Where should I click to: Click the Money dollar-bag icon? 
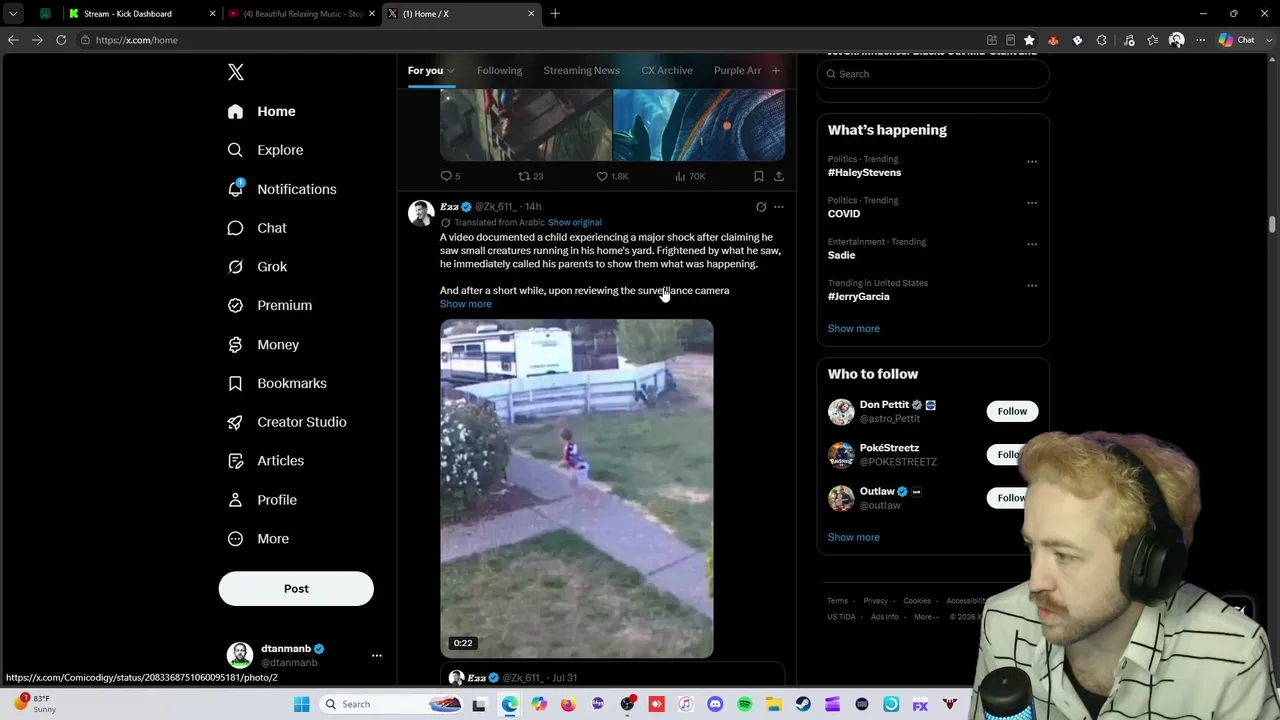click(x=236, y=344)
